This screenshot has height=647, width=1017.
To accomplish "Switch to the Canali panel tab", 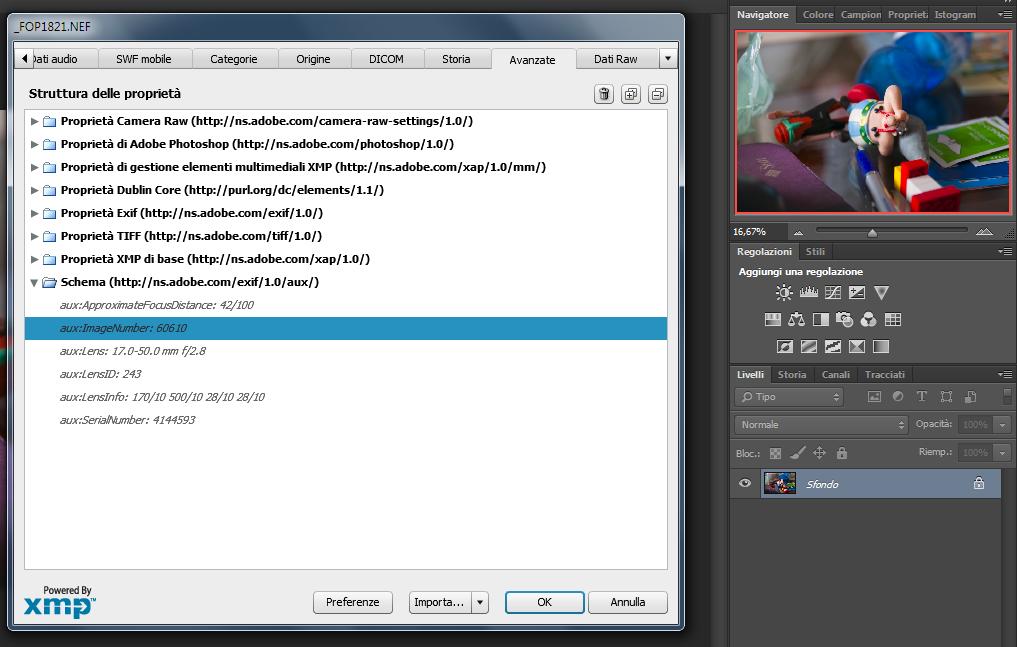I will [835, 375].
